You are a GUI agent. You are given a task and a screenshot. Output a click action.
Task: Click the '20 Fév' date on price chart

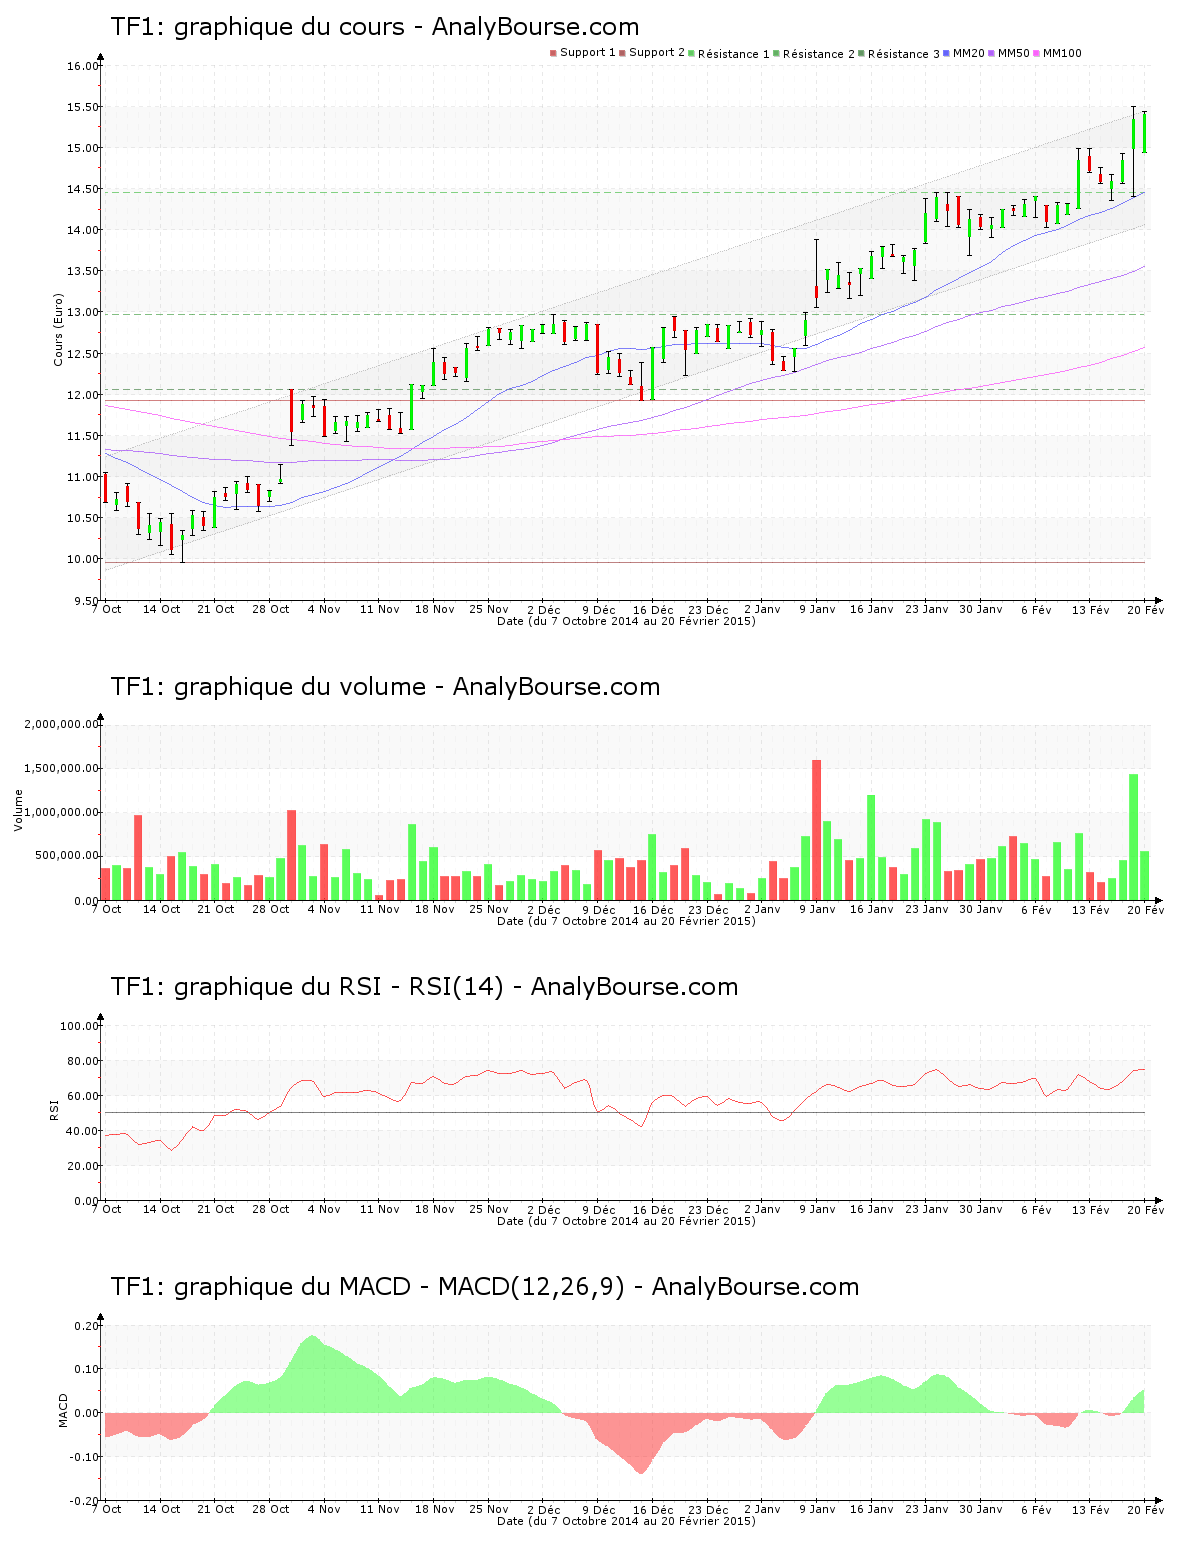[x=1146, y=609]
